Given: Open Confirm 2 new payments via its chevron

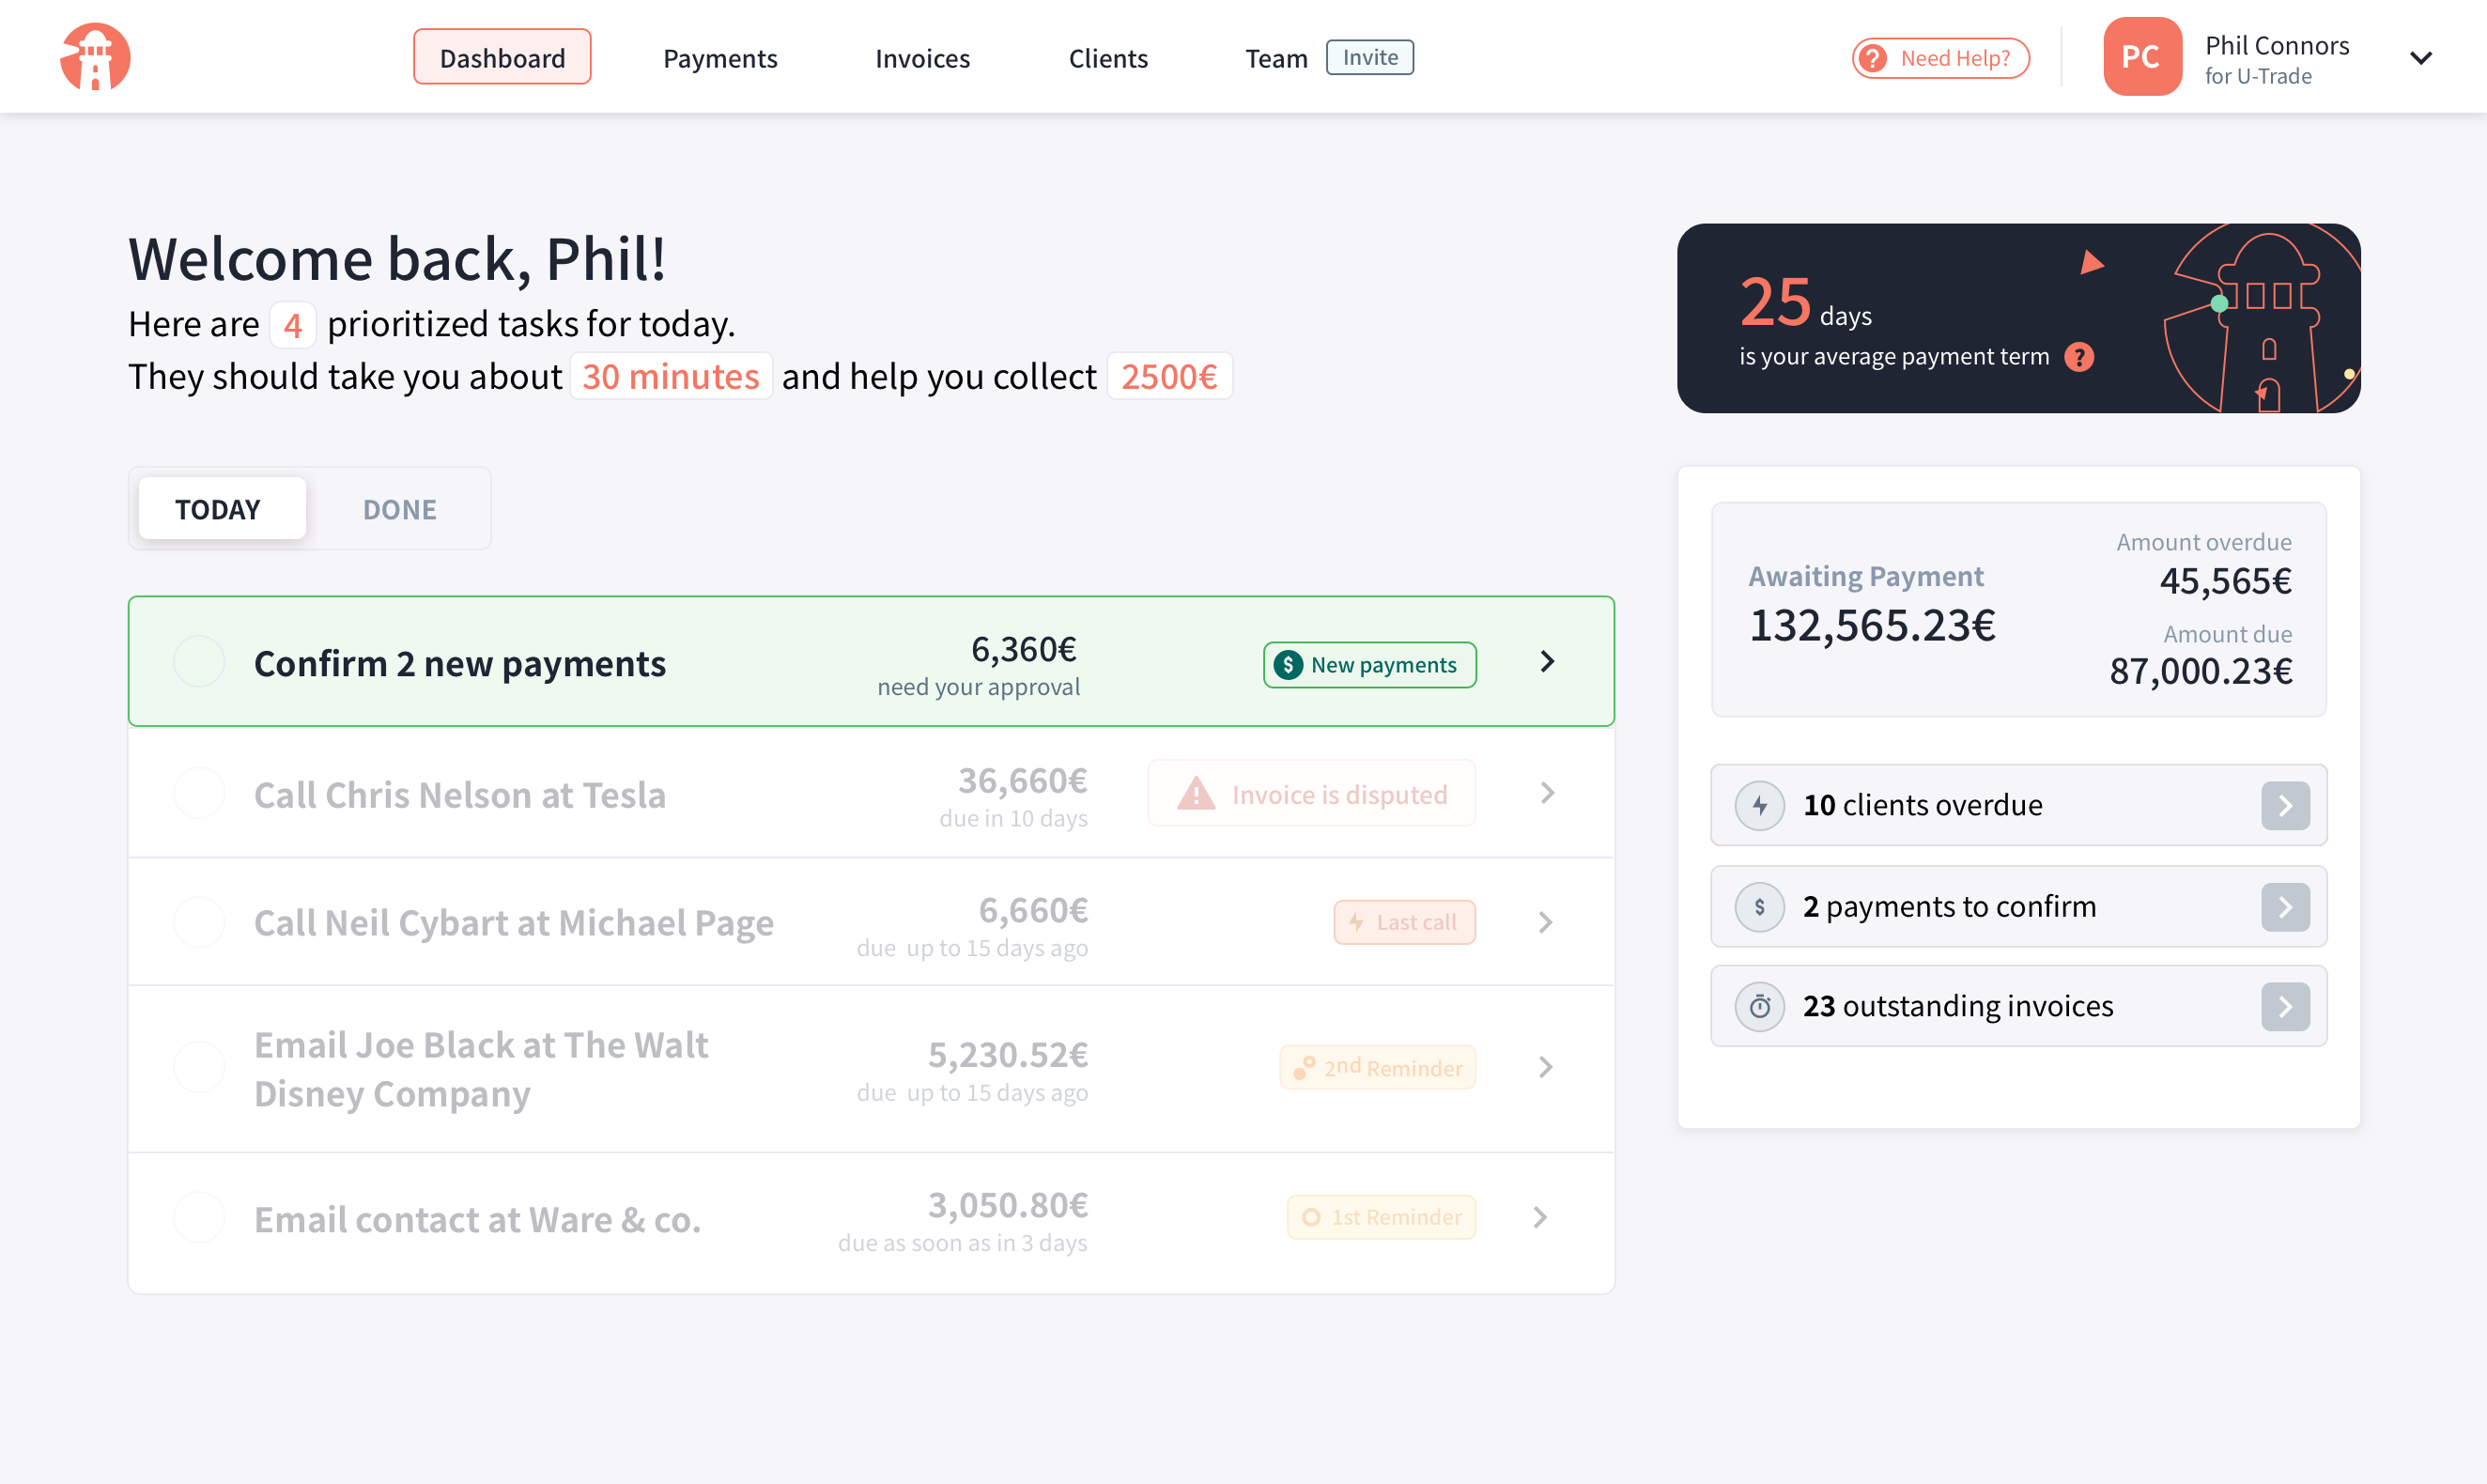Looking at the screenshot, I should [x=1547, y=662].
